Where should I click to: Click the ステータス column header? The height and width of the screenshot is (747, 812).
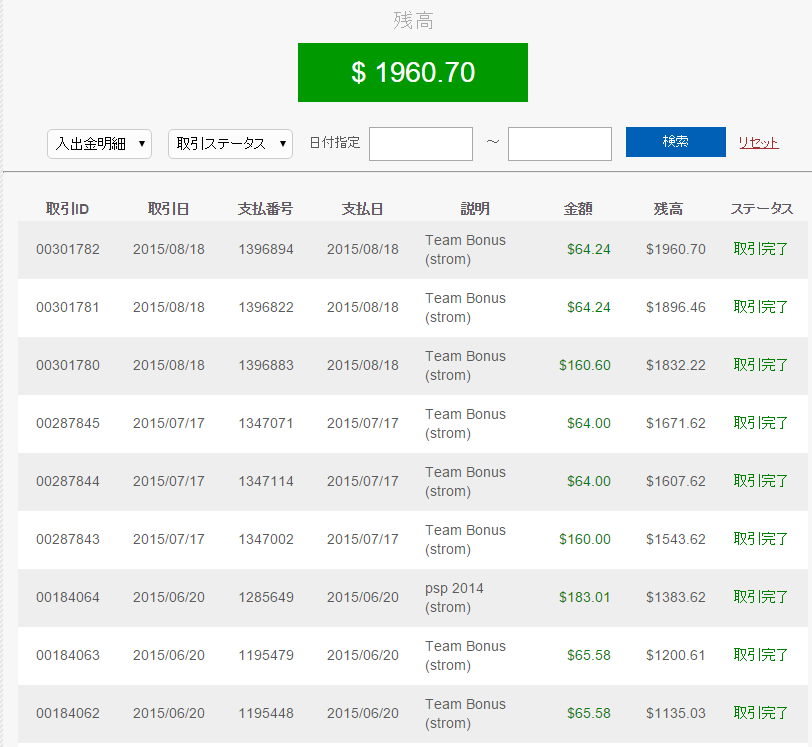tap(761, 209)
